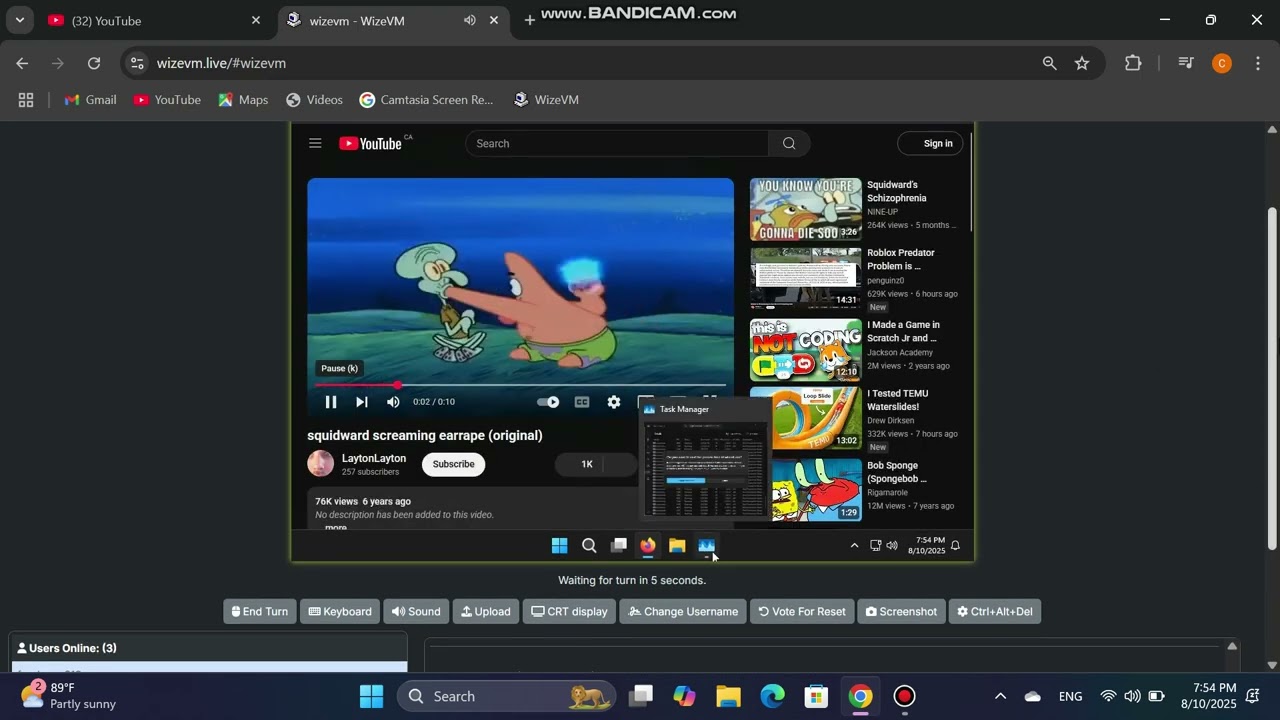Open the Chrome tab search dropdown
Viewport: 1280px width, 720px height.
point(19,21)
